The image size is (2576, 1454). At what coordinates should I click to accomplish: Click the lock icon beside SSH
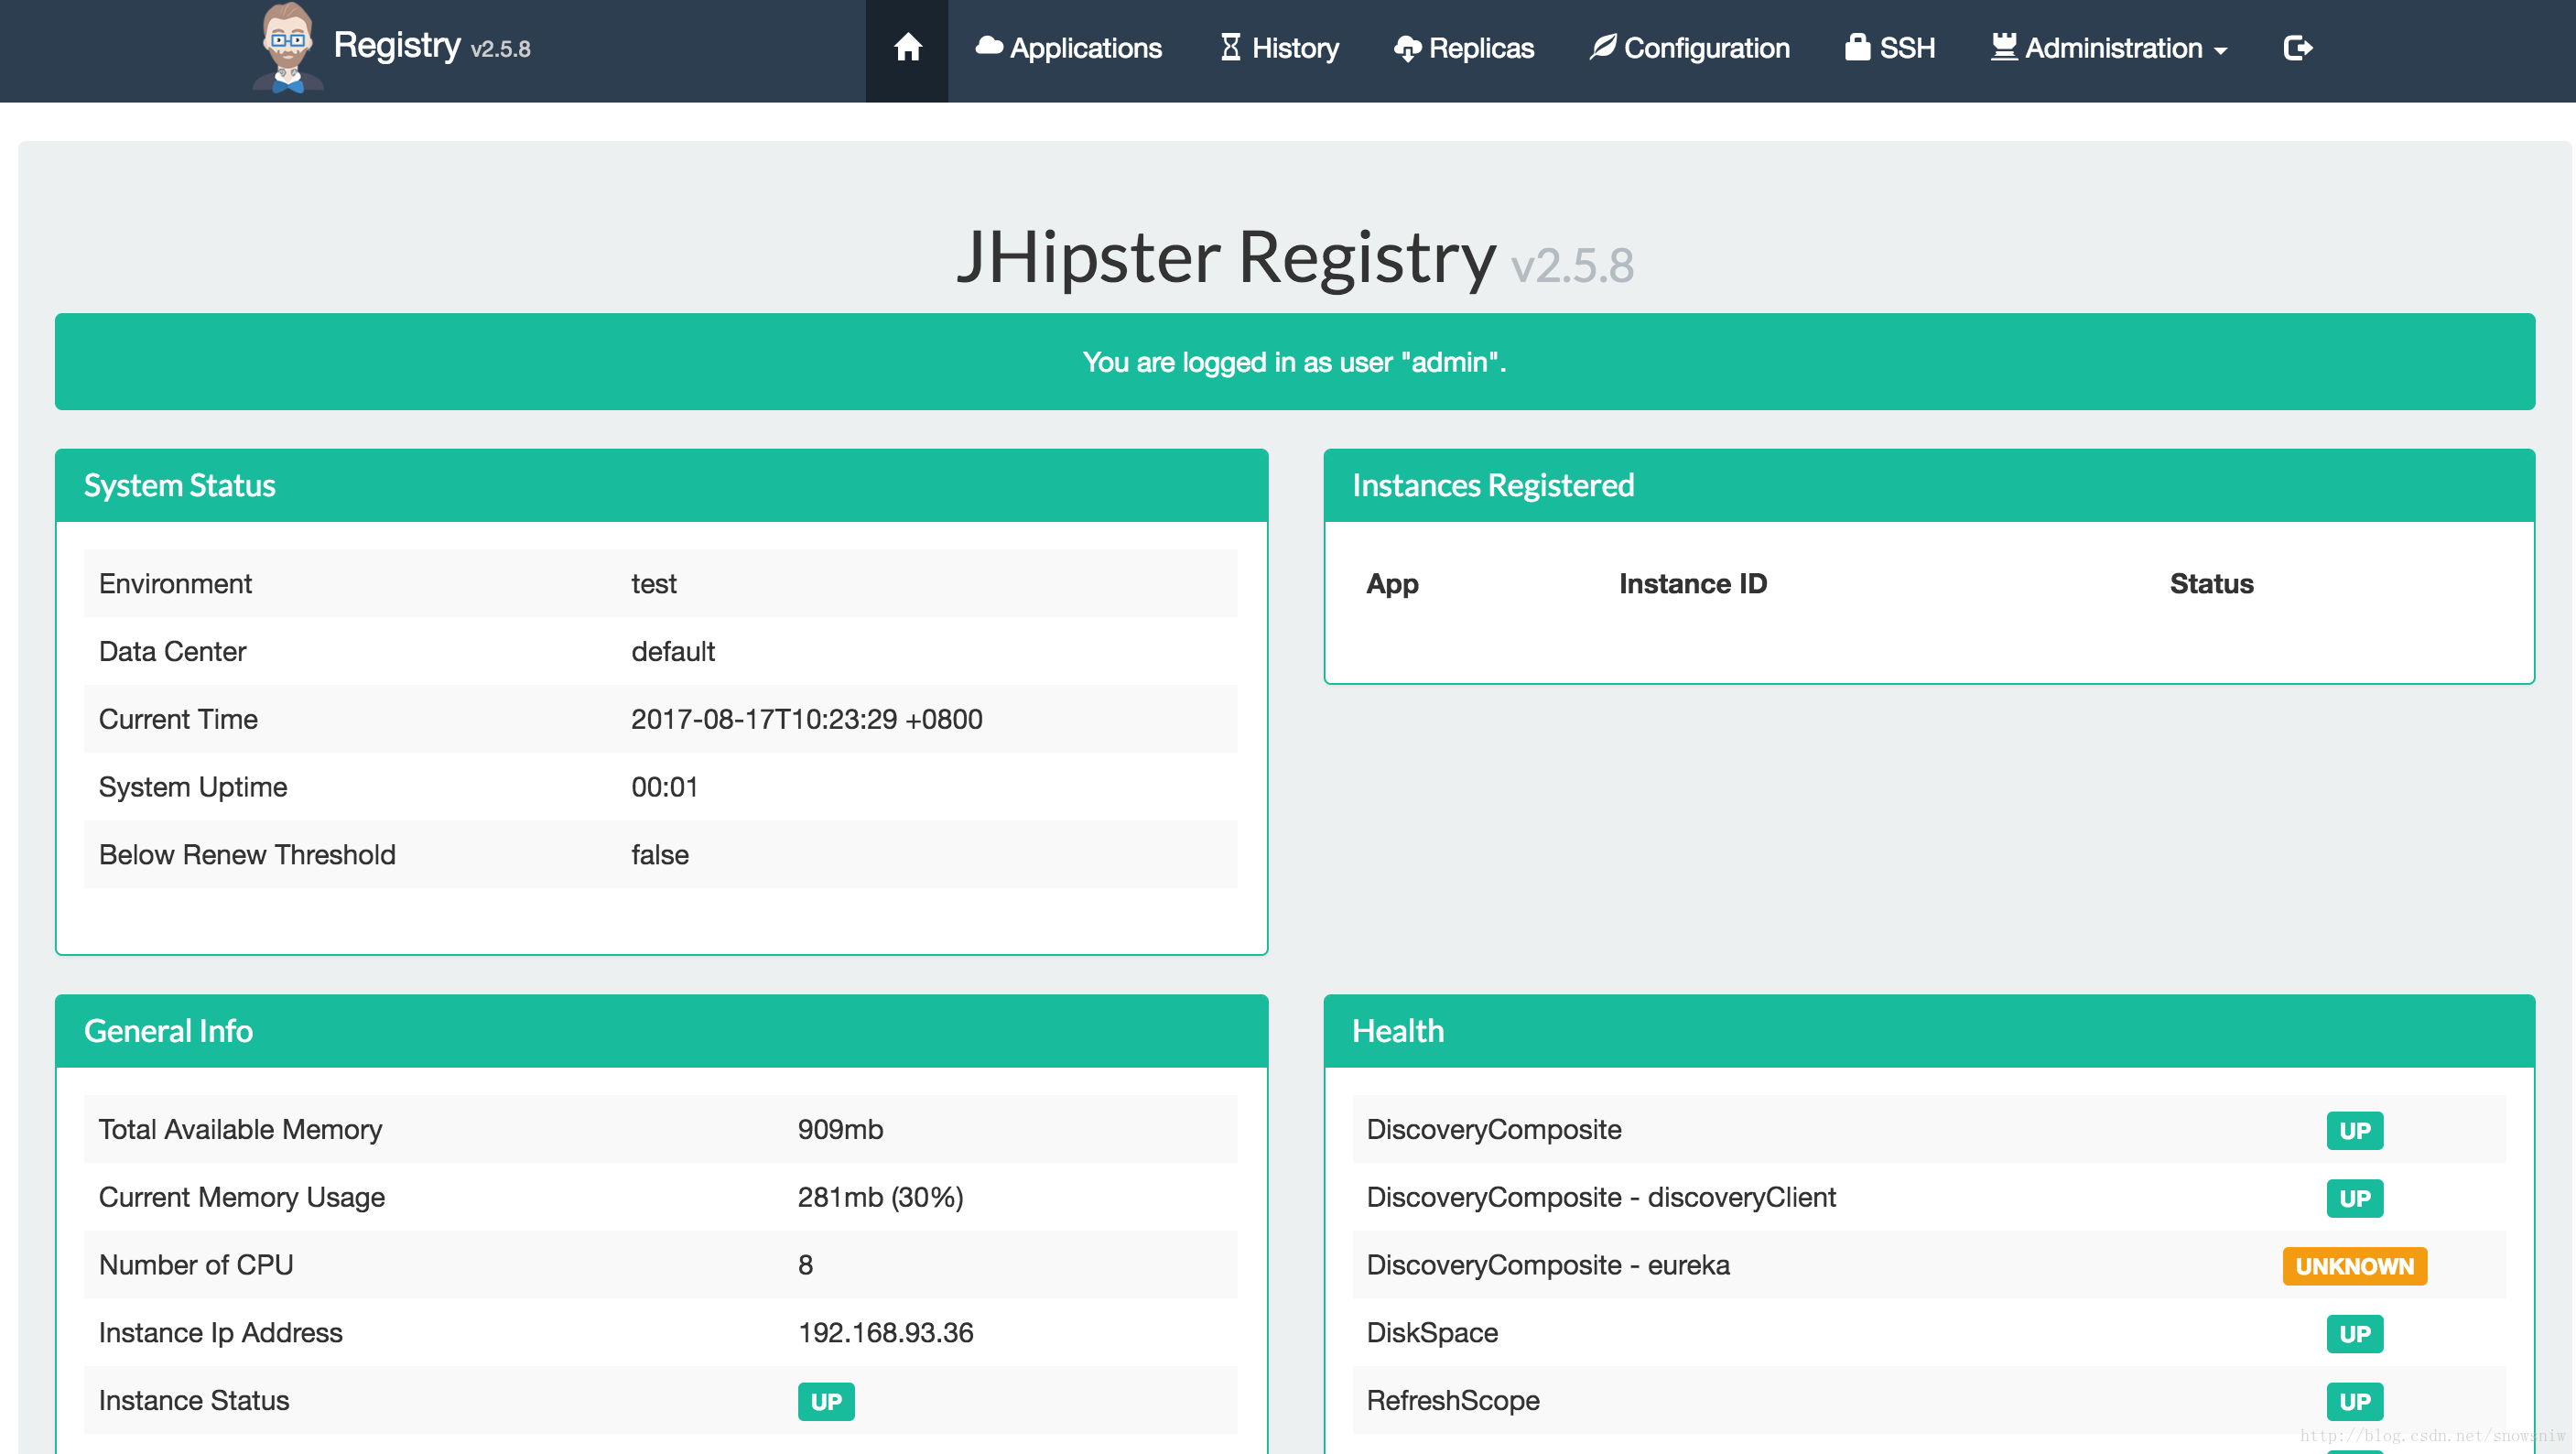point(1857,47)
